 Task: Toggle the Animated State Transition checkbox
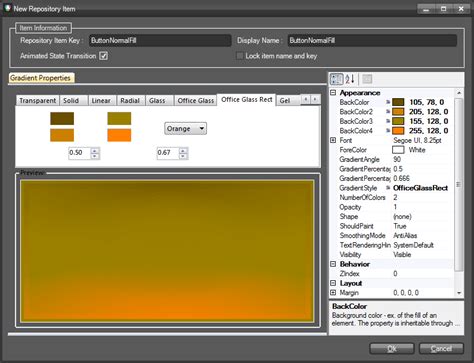[104, 56]
